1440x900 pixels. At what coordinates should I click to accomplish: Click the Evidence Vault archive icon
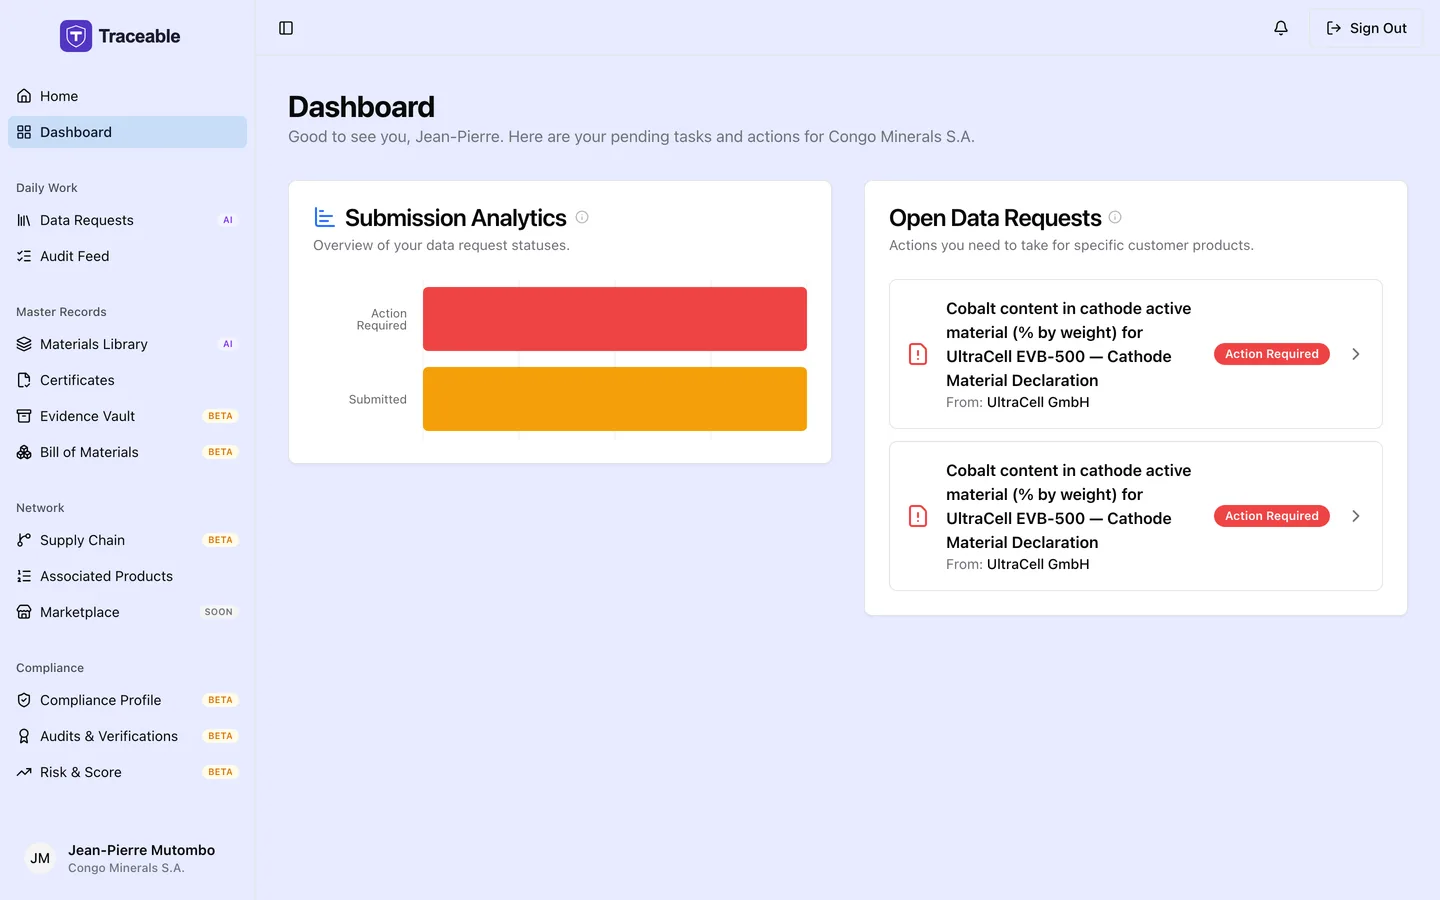coord(24,416)
